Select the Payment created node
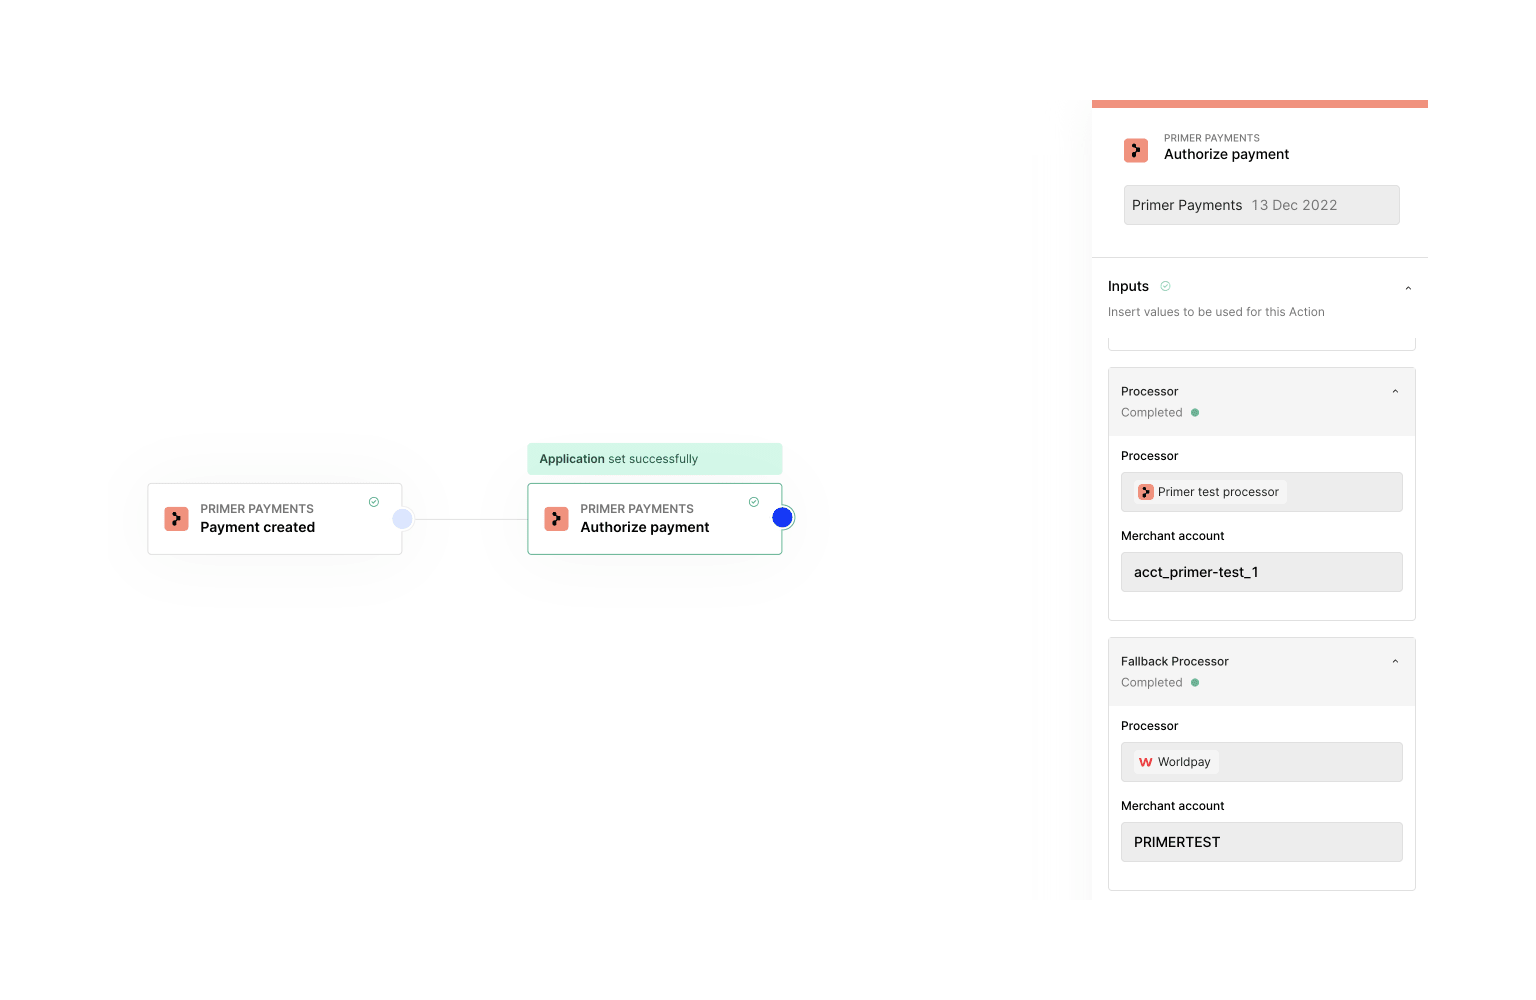Viewport: 1536px width, 1000px height. pyautogui.click(x=275, y=519)
